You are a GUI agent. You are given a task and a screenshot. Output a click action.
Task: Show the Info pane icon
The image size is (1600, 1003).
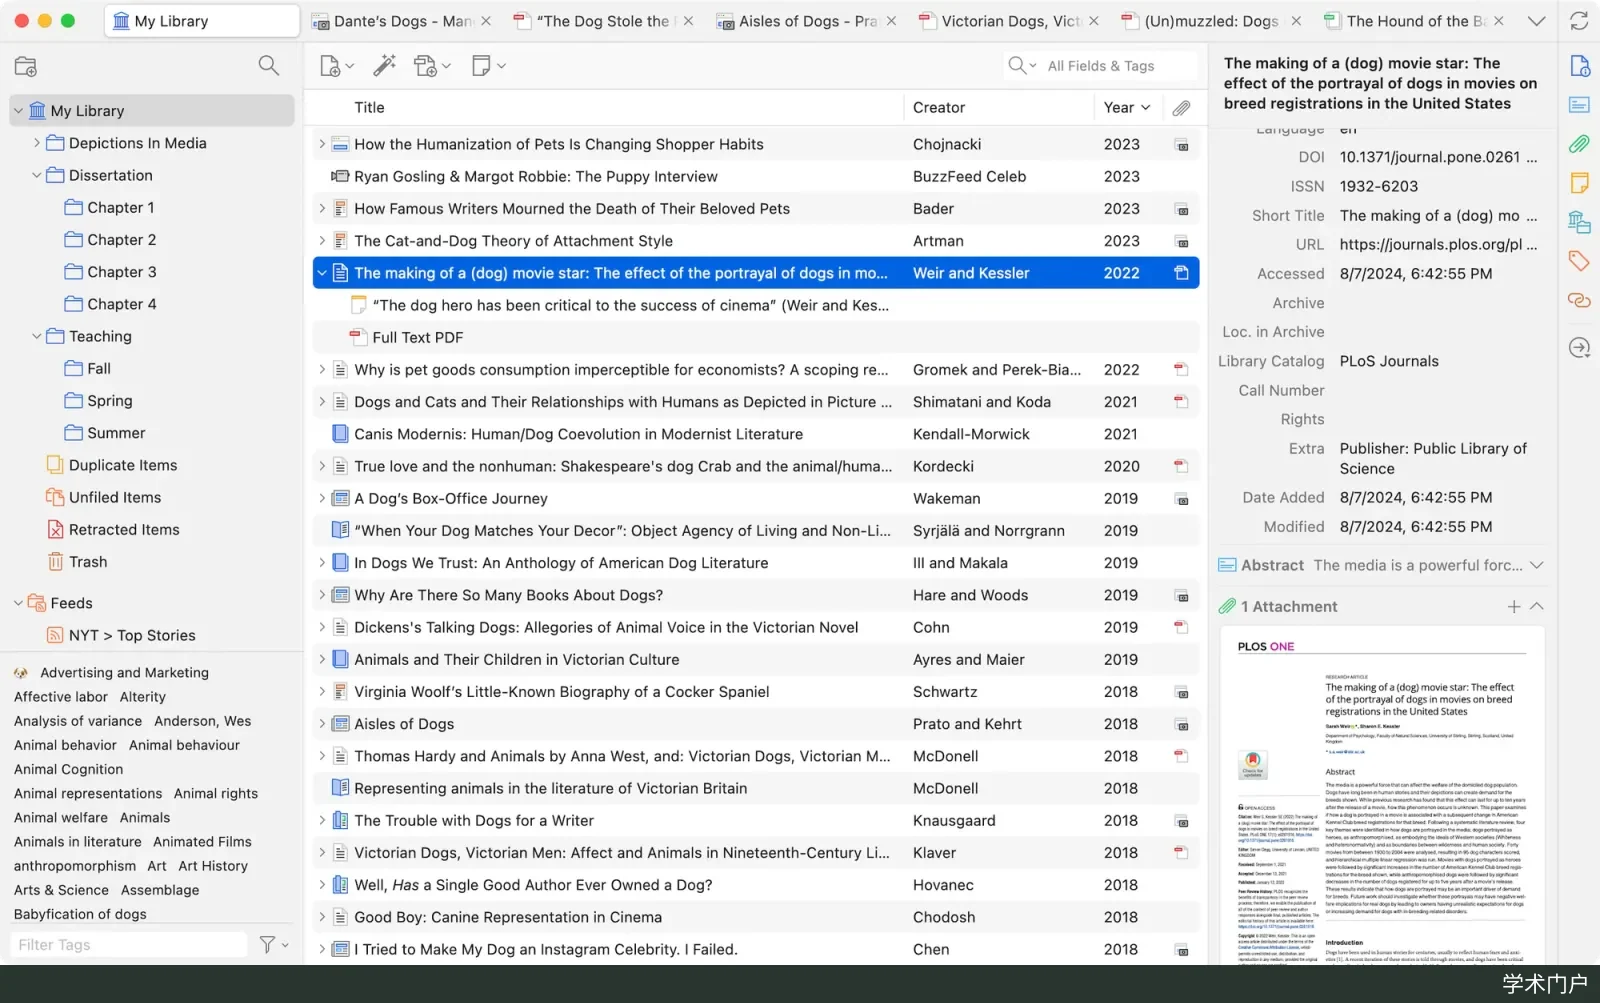click(x=1579, y=66)
